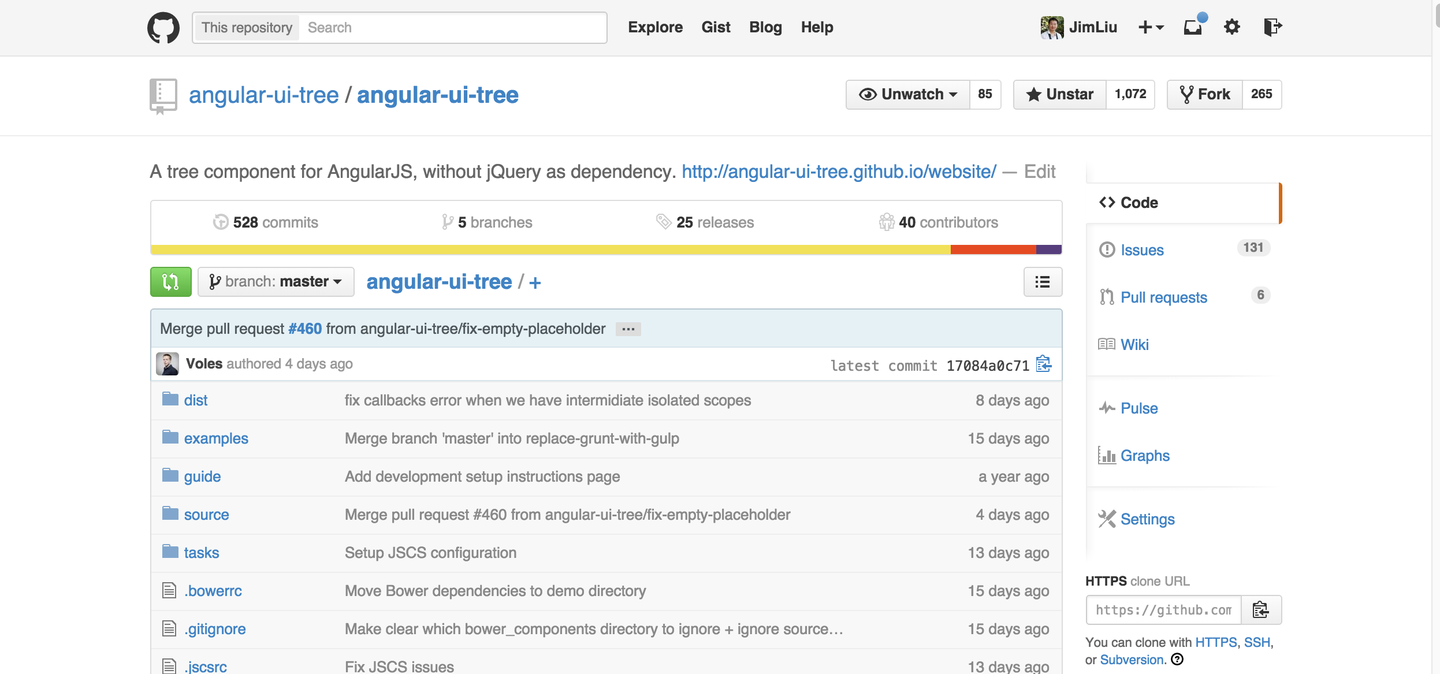The height and width of the screenshot is (674, 1440).
Task: Open the Unwatch dropdown
Action: pos(908,94)
